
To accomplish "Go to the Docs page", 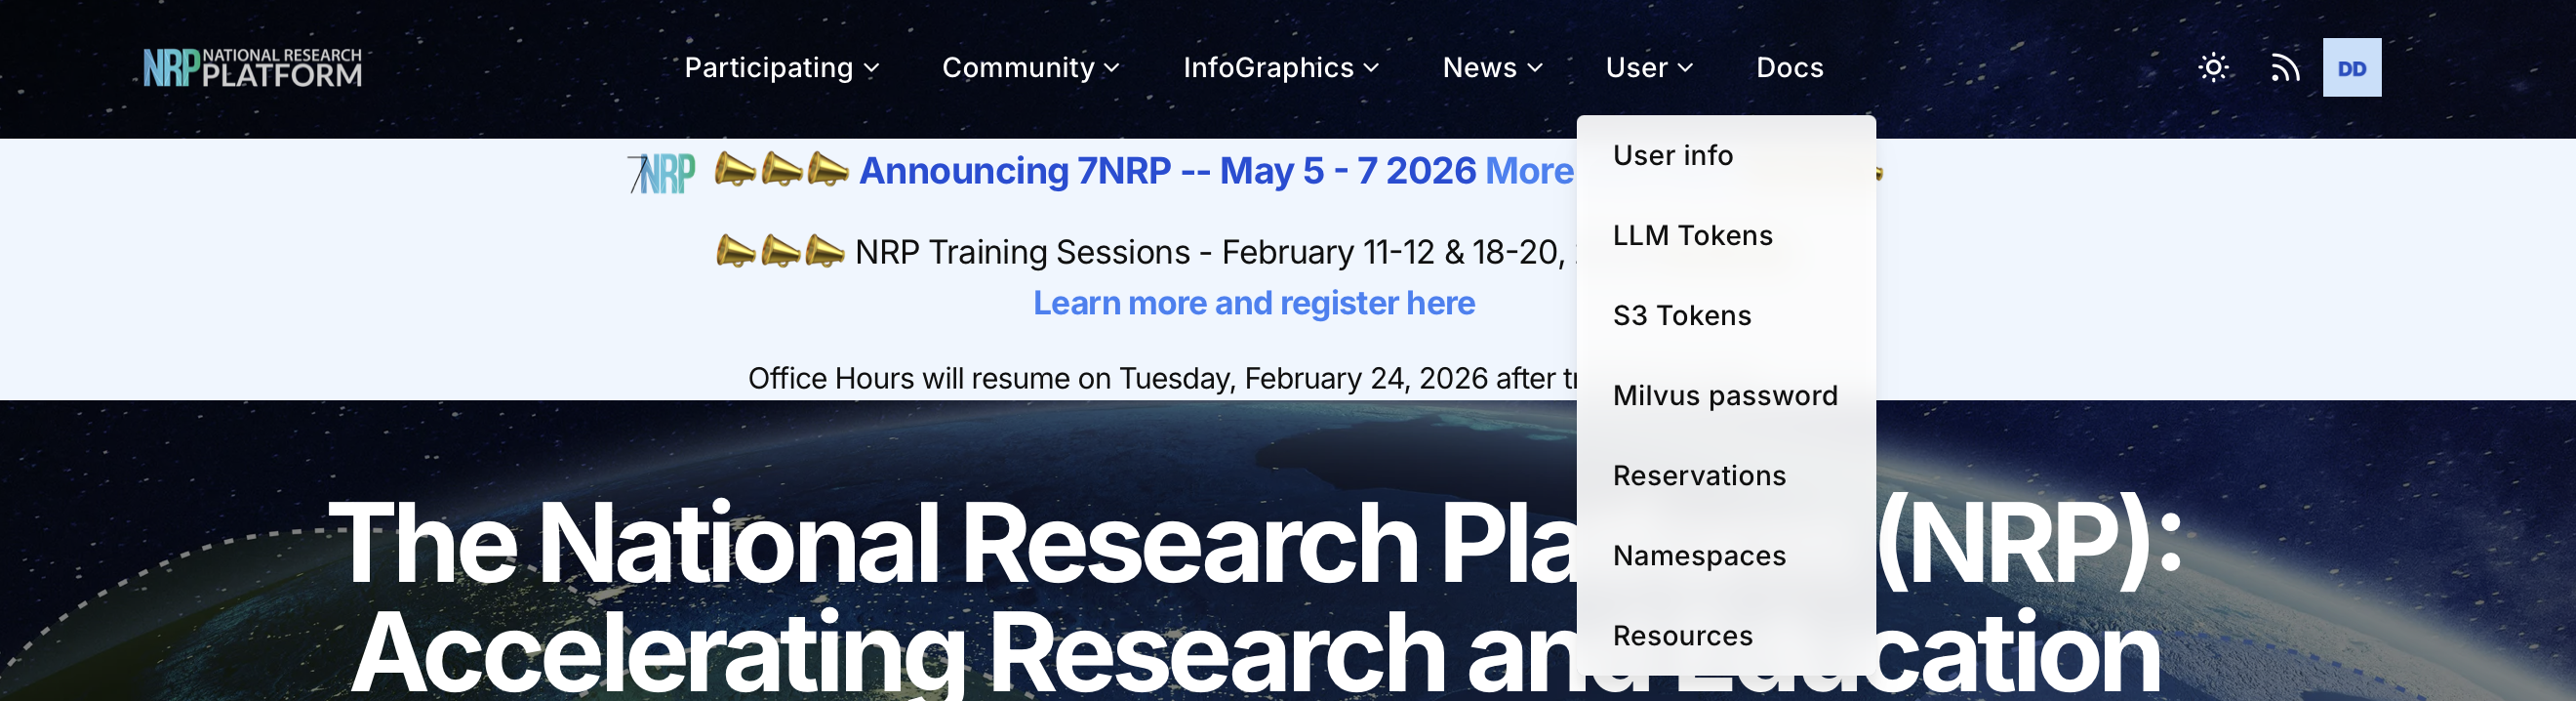I will click(x=1789, y=68).
